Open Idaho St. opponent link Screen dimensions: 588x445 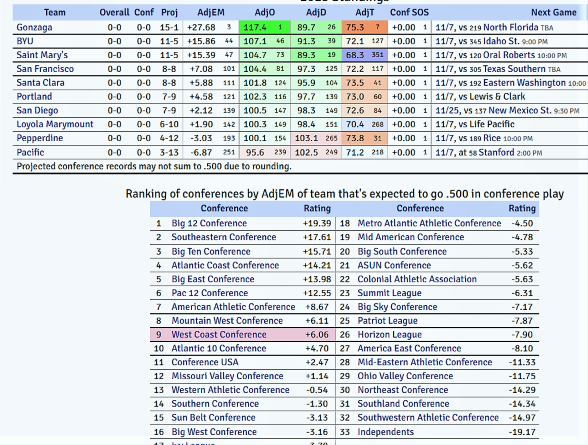click(501, 41)
